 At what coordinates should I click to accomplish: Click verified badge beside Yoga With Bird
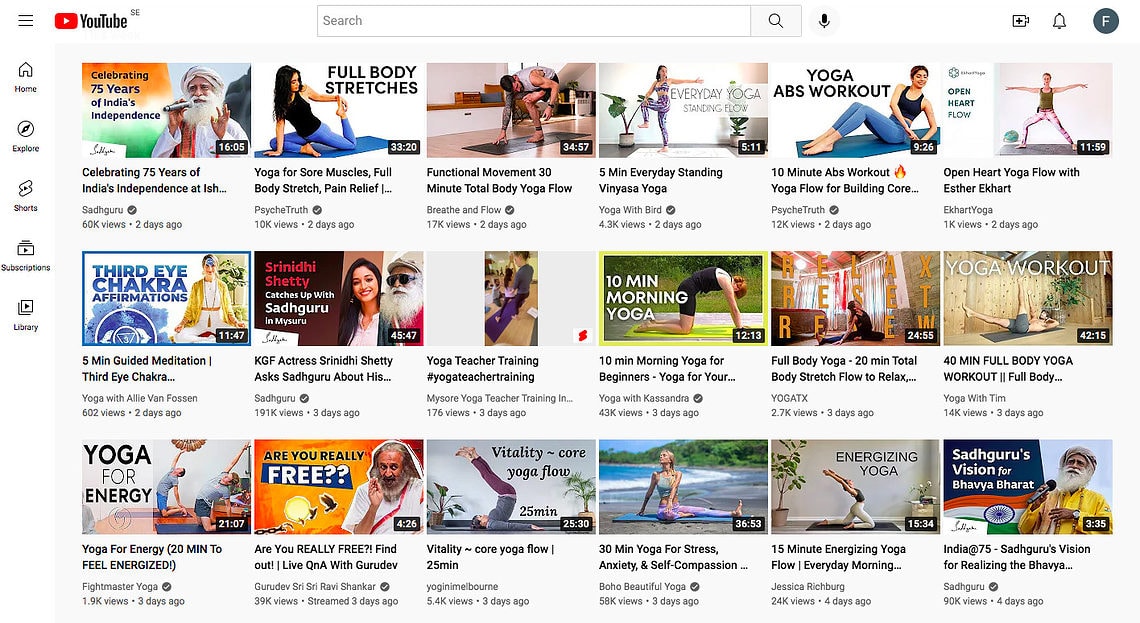(x=670, y=210)
